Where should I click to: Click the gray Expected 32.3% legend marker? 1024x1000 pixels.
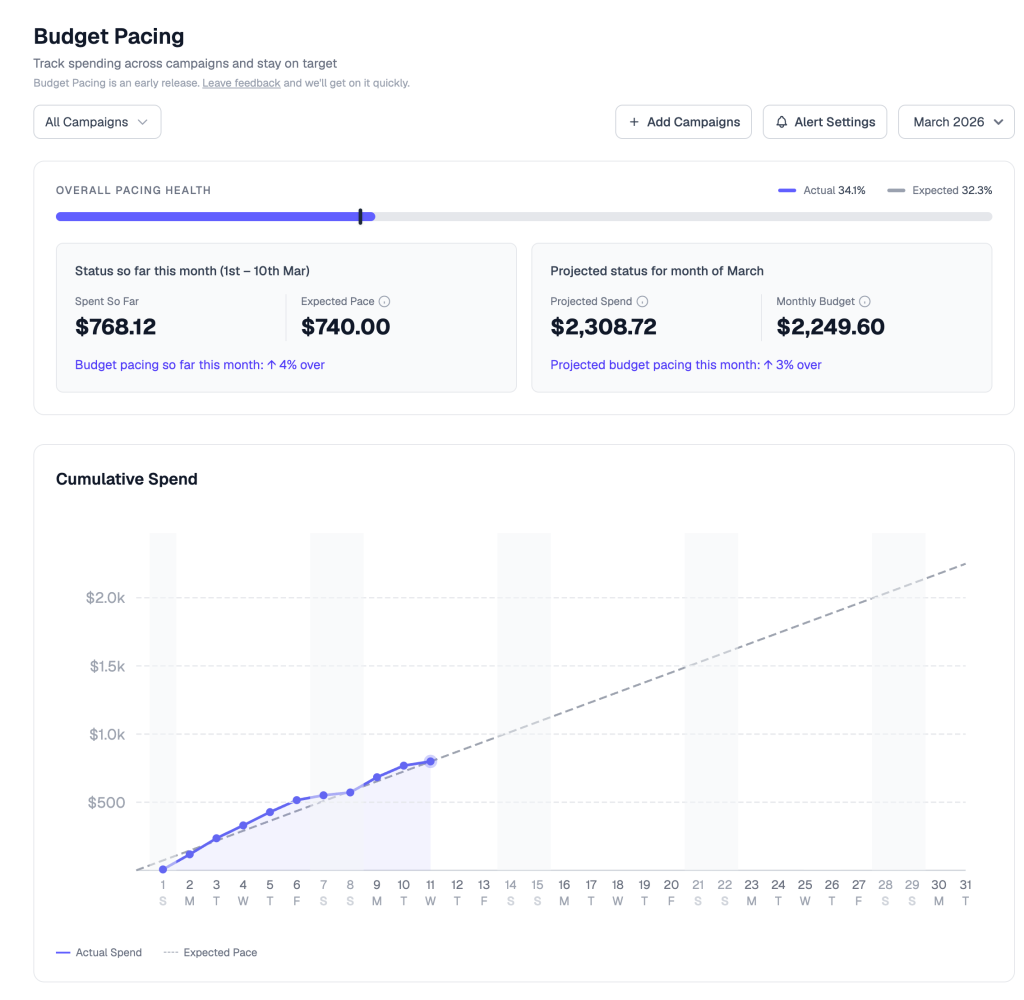point(896,190)
